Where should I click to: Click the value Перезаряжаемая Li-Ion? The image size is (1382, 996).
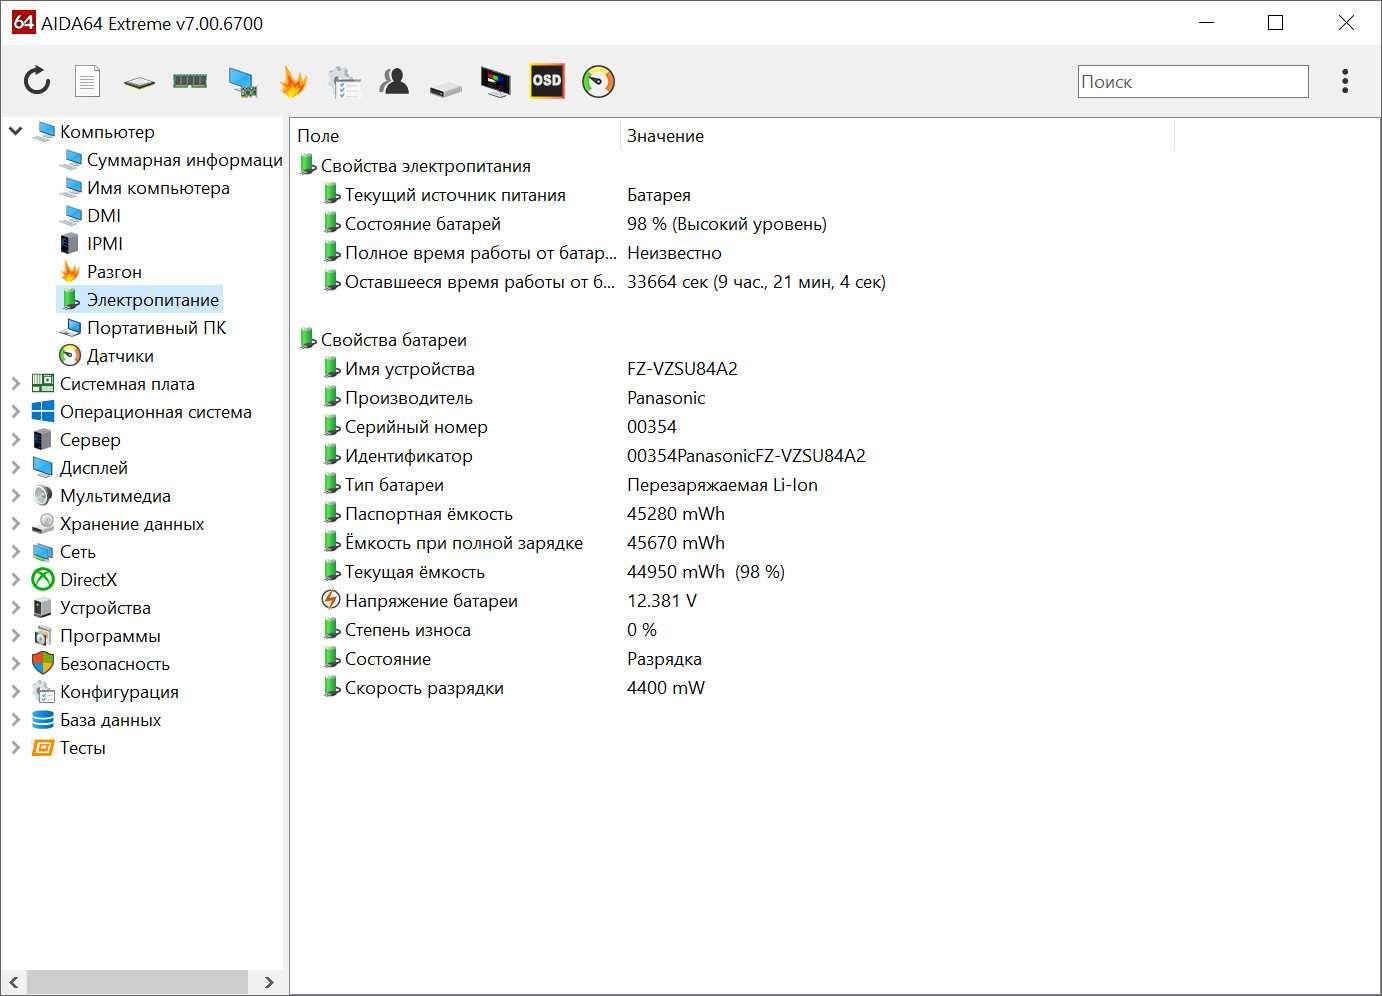(722, 485)
